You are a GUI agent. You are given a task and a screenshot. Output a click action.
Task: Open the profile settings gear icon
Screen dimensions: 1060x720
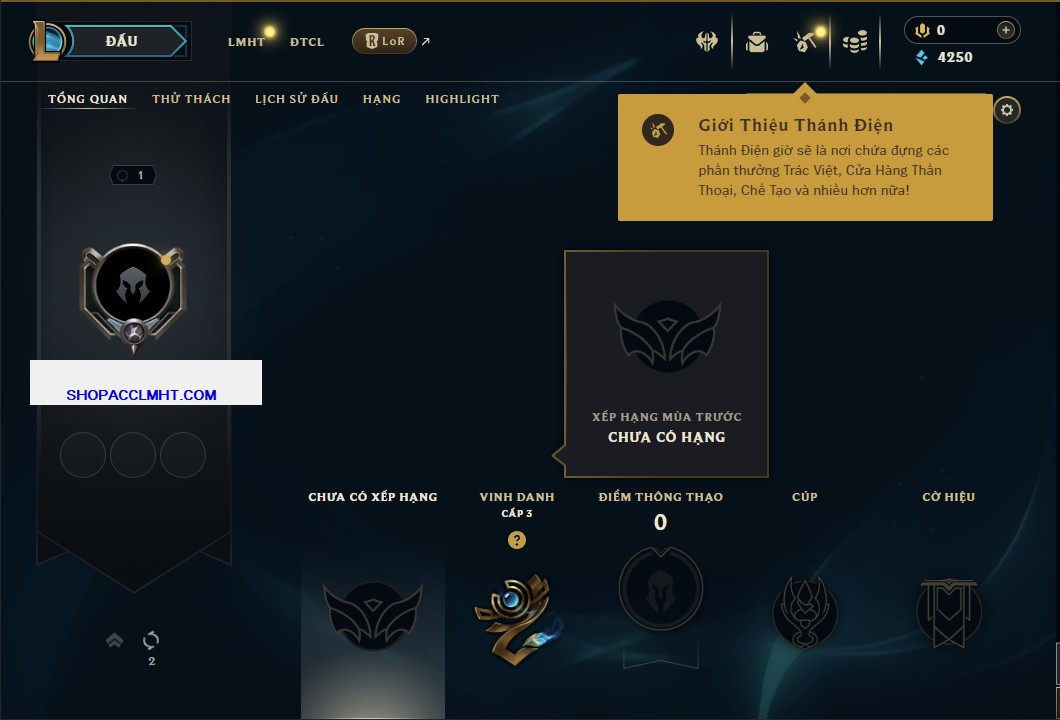[1007, 110]
